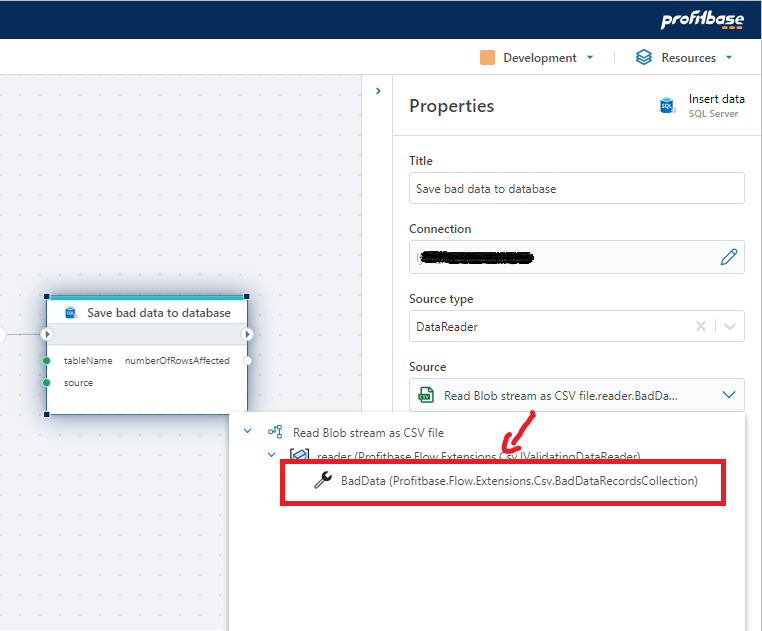Collapse the Properties panel with chevron
Image resolution: width=762 pixels, height=631 pixels.
pos(378,91)
